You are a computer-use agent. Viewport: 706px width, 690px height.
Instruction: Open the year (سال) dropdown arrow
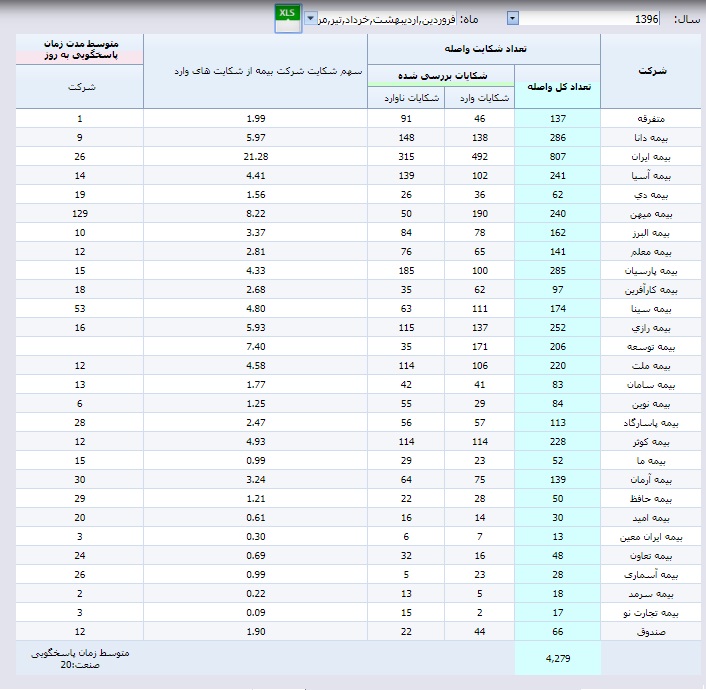coord(513,18)
